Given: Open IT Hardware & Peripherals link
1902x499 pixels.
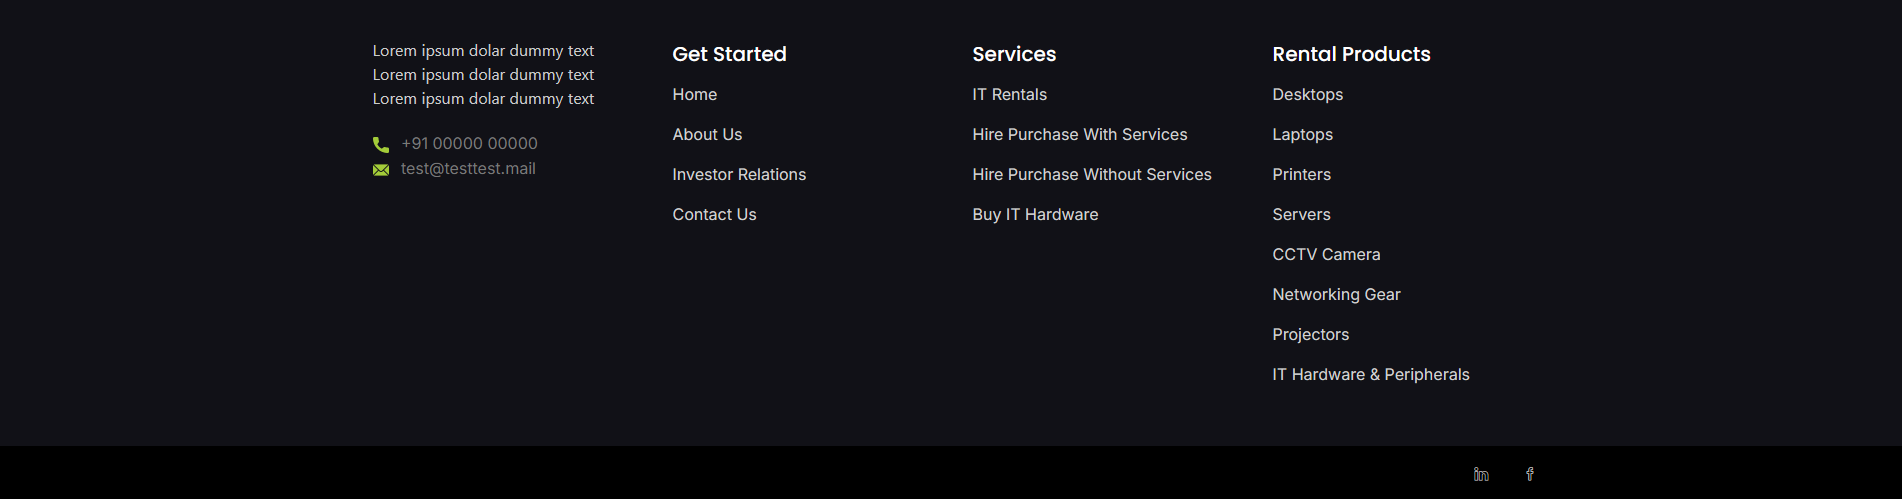Looking at the screenshot, I should click(1370, 375).
